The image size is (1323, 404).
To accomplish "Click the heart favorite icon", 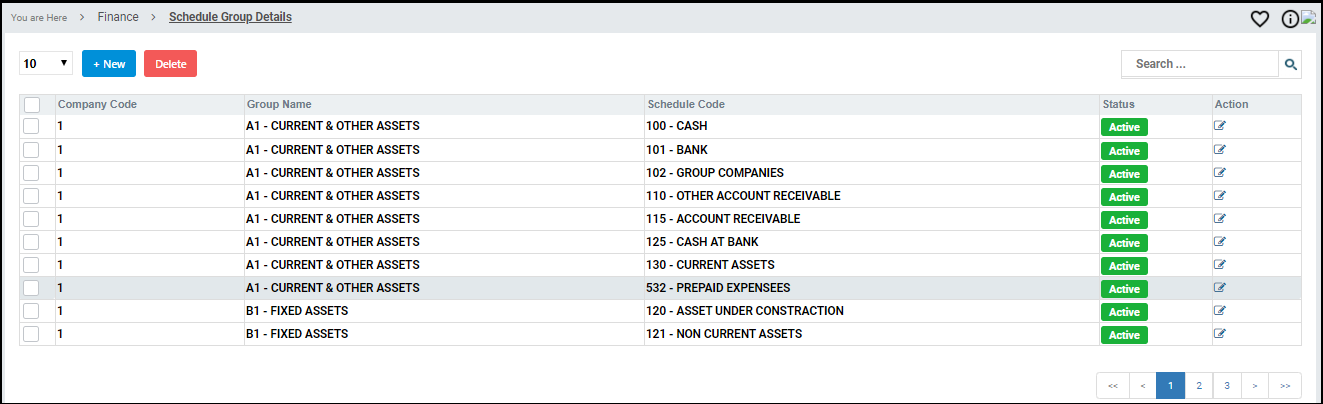I will (1260, 18).
